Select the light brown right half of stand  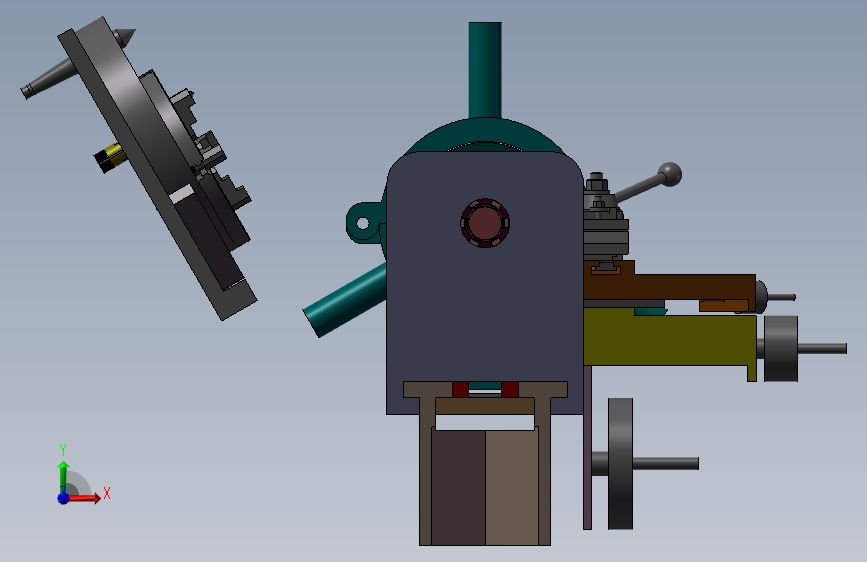click(x=512, y=488)
